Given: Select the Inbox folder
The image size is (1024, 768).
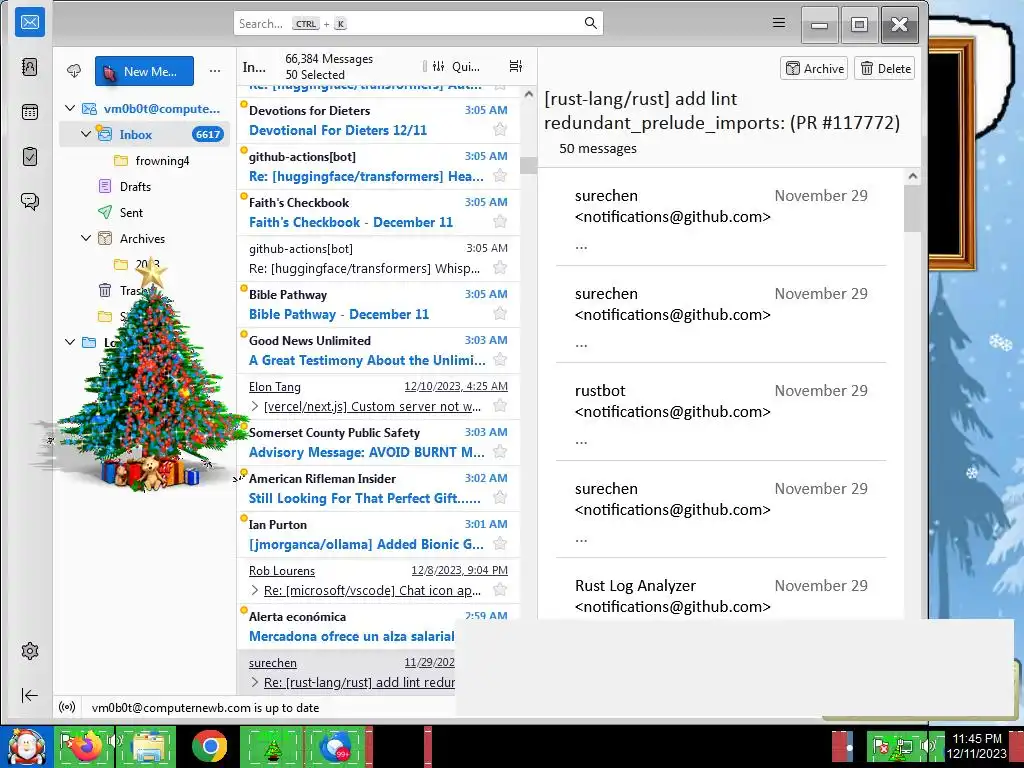Looking at the screenshot, I should [x=144, y=135].
